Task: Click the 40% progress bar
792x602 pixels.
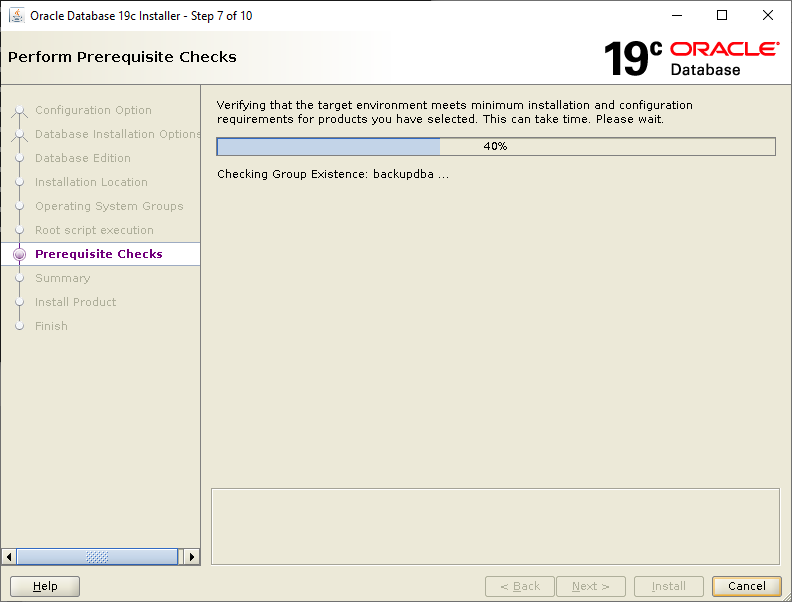Action: click(x=496, y=146)
